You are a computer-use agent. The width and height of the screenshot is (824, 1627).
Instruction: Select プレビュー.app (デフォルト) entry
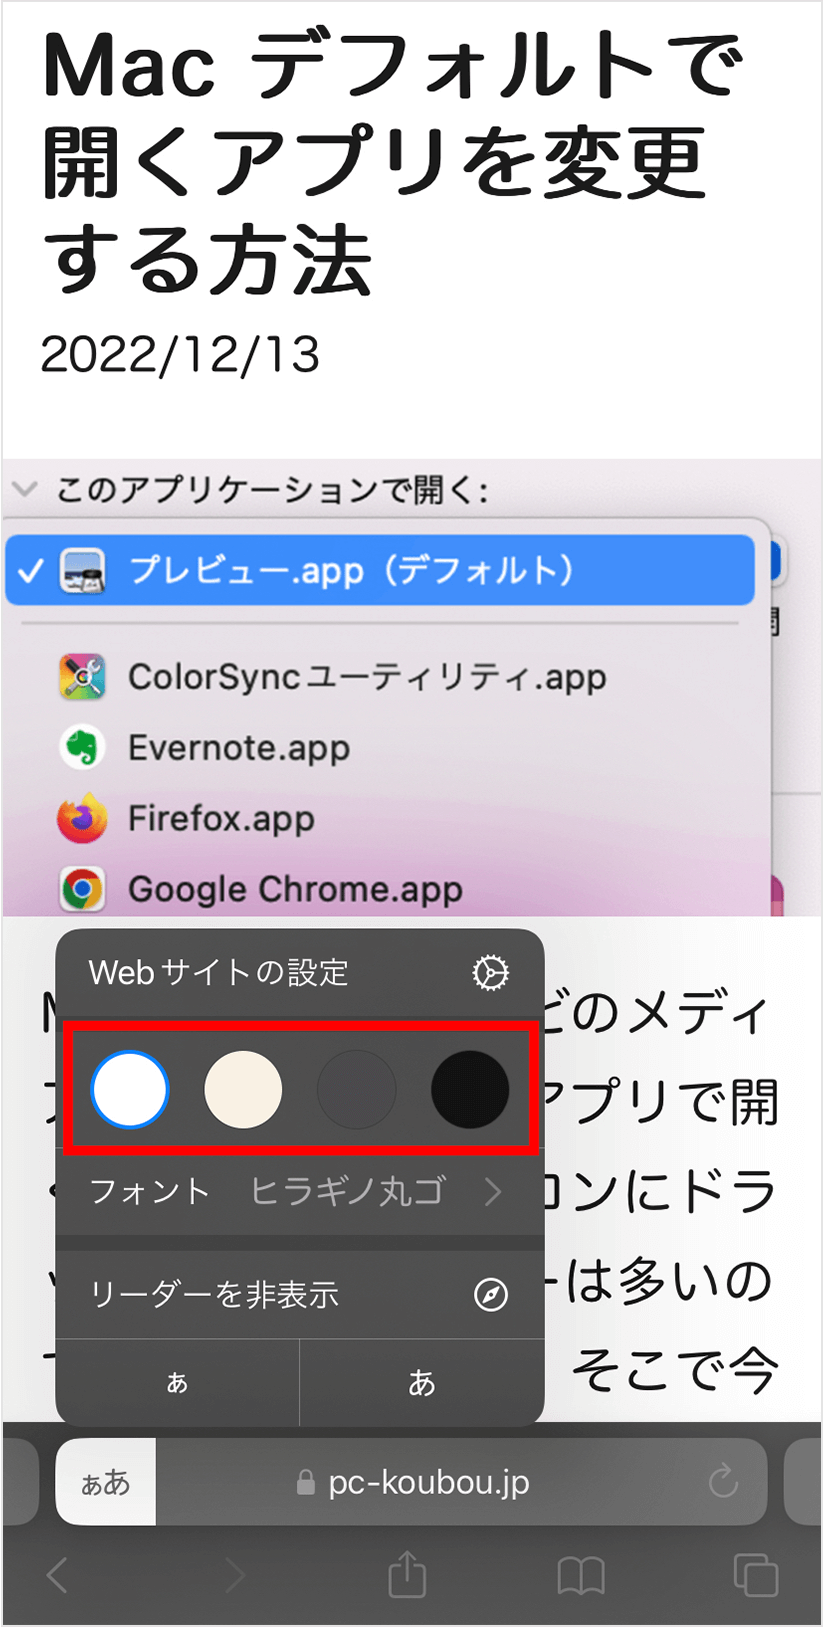(380, 570)
